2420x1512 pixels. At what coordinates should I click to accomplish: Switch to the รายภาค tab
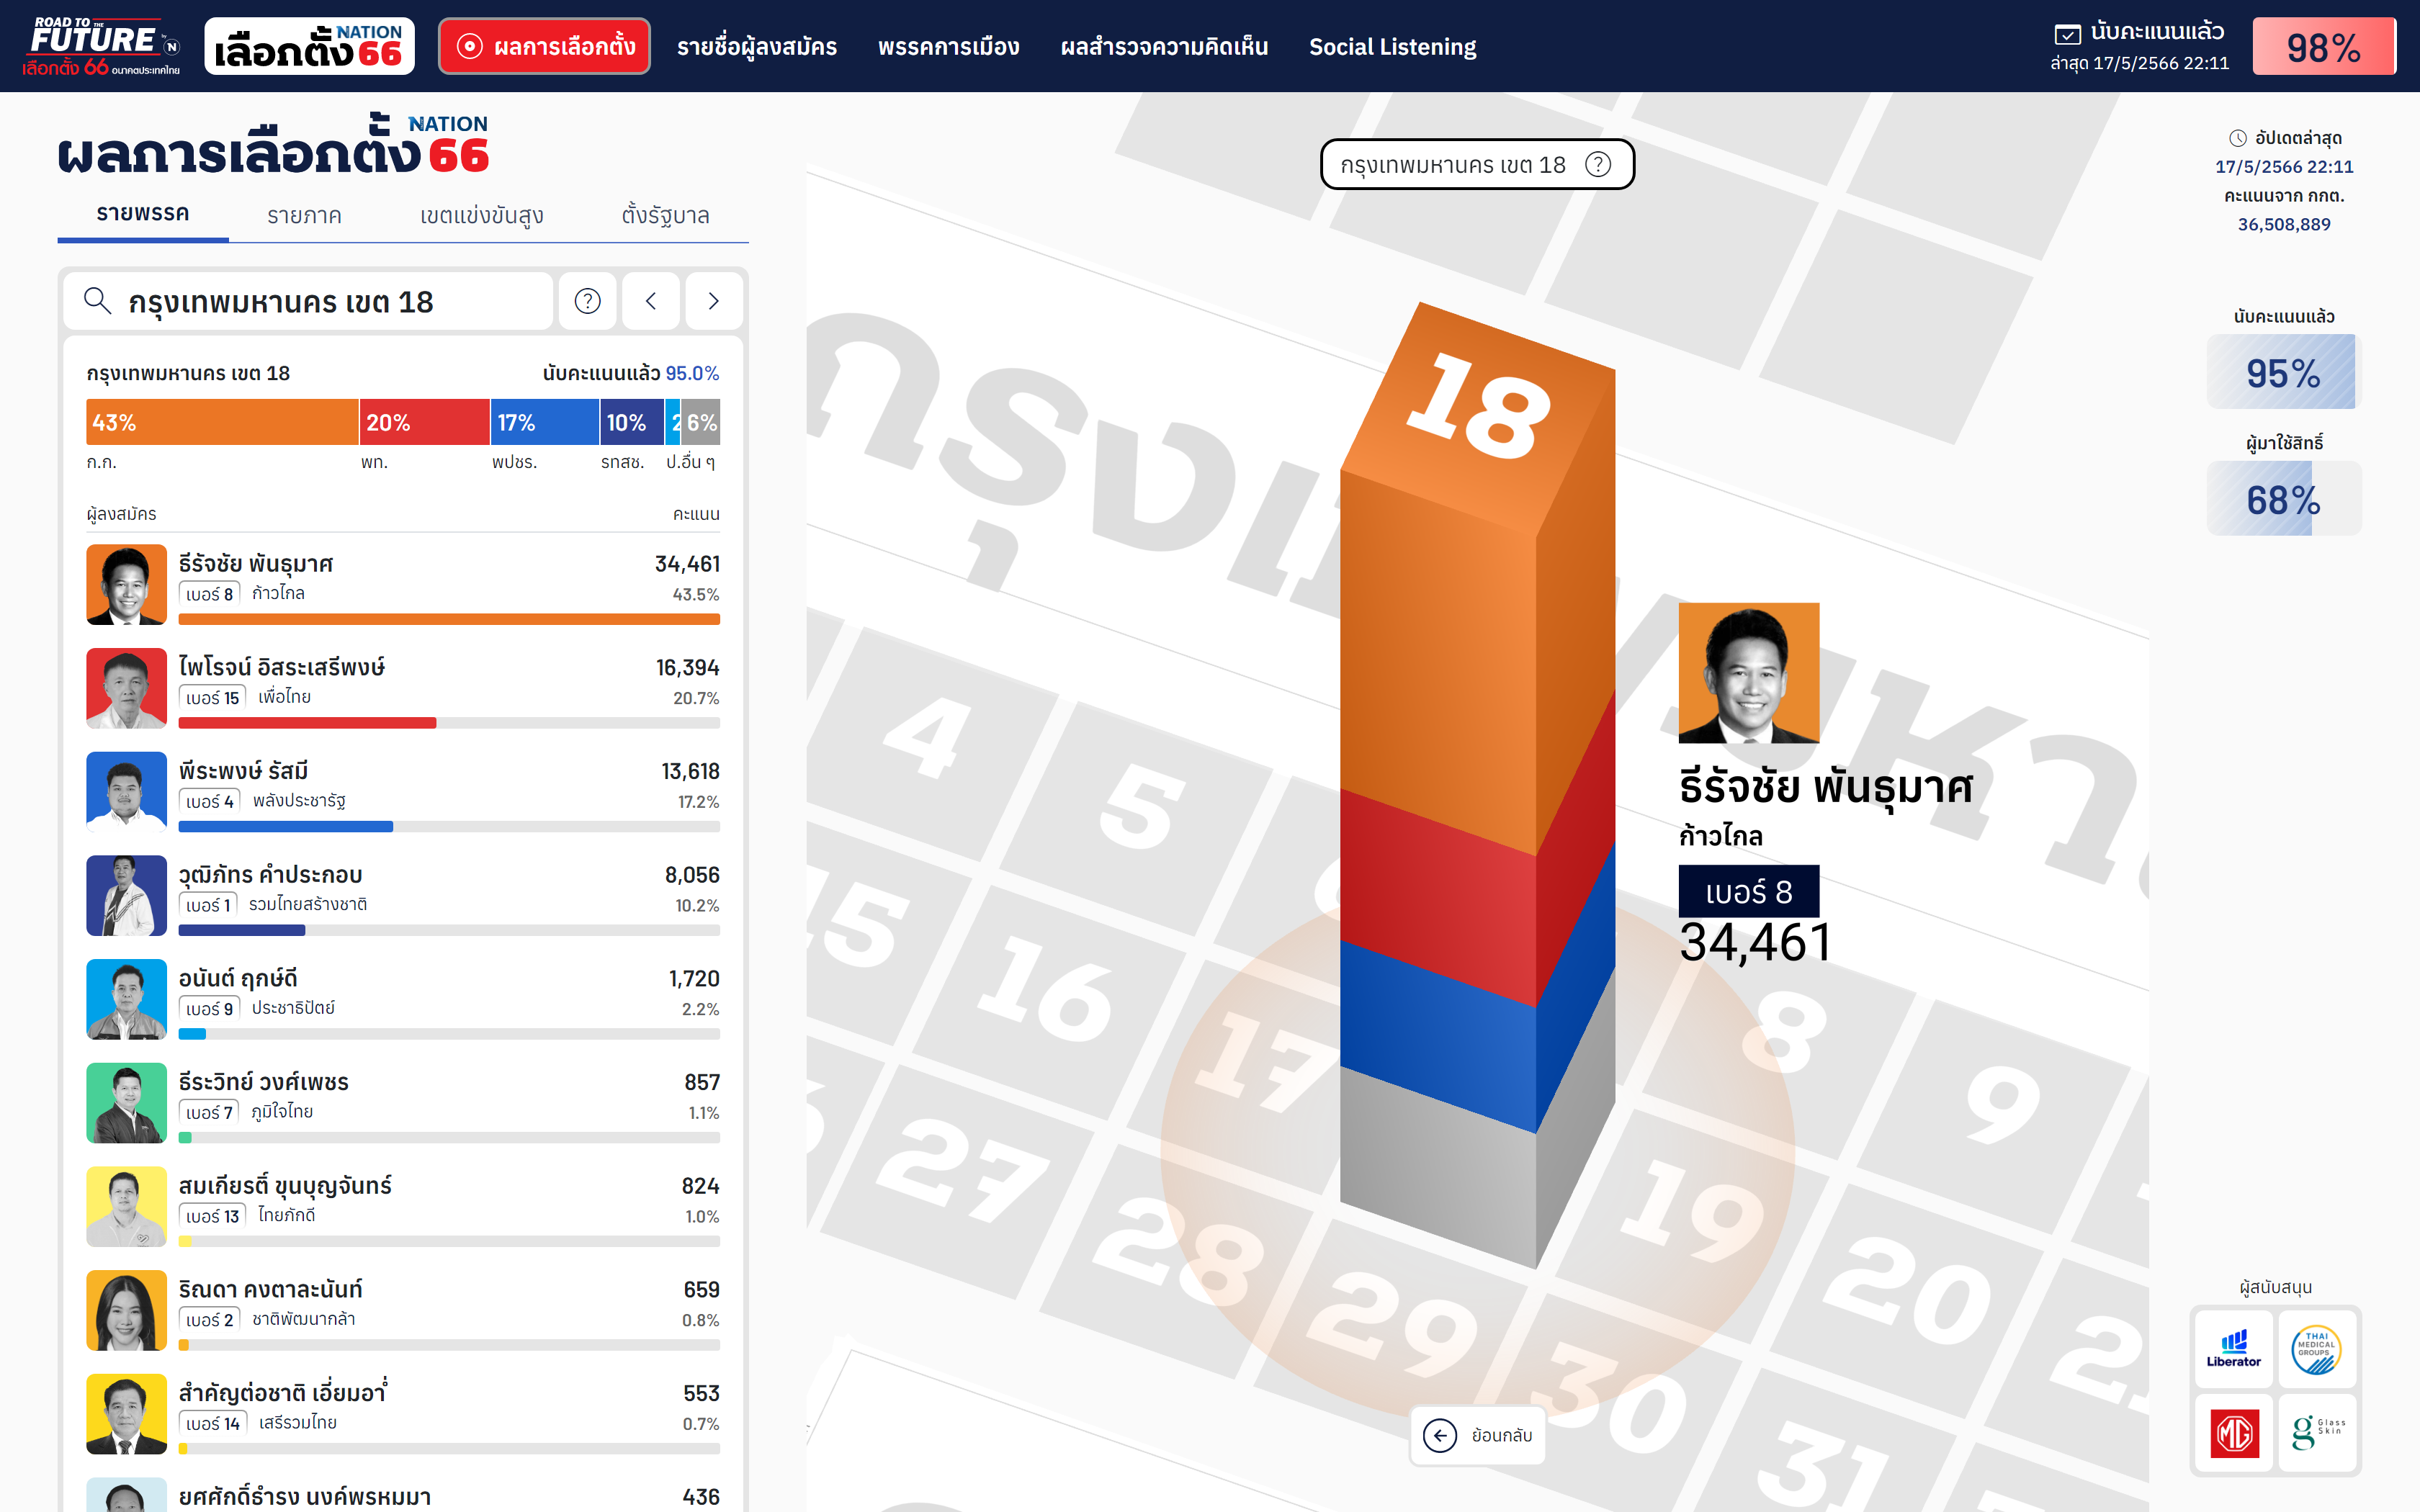tap(304, 215)
